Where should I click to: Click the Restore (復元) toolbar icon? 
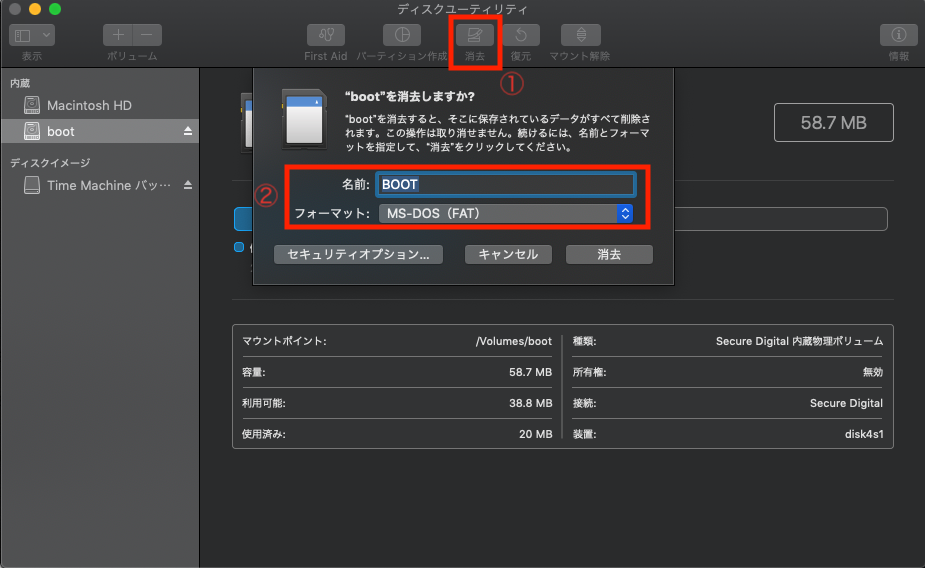tap(520, 35)
